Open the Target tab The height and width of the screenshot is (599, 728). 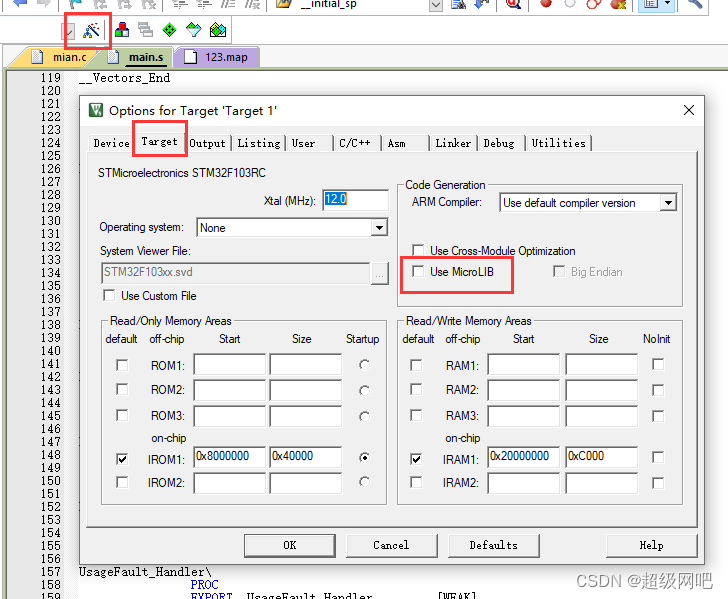click(159, 141)
